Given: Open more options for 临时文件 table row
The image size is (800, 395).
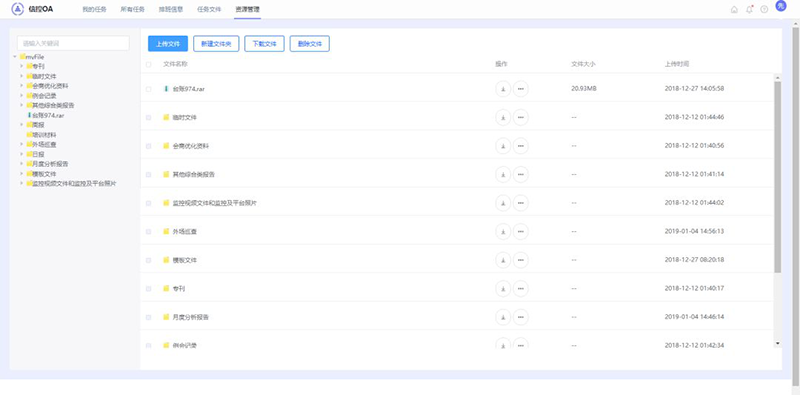Looking at the screenshot, I should (x=520, y=117).
